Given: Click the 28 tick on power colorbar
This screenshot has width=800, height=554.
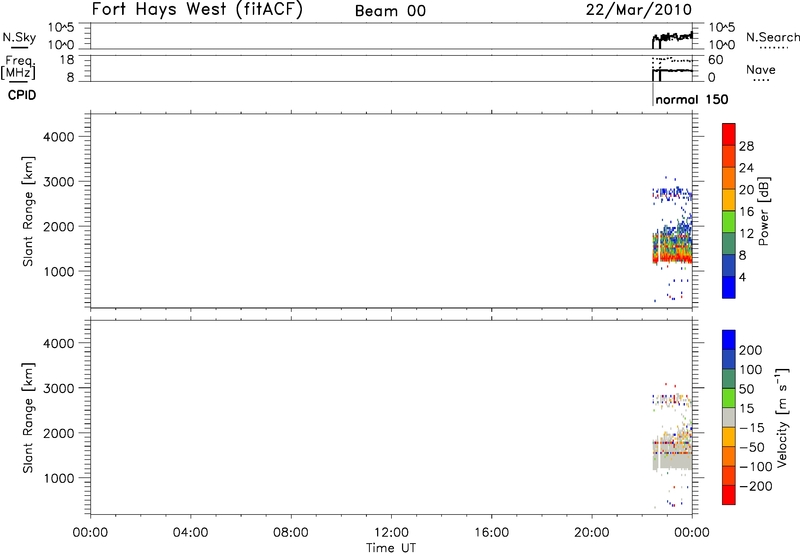Looking at the screenshot, I should tap(746, 146).
